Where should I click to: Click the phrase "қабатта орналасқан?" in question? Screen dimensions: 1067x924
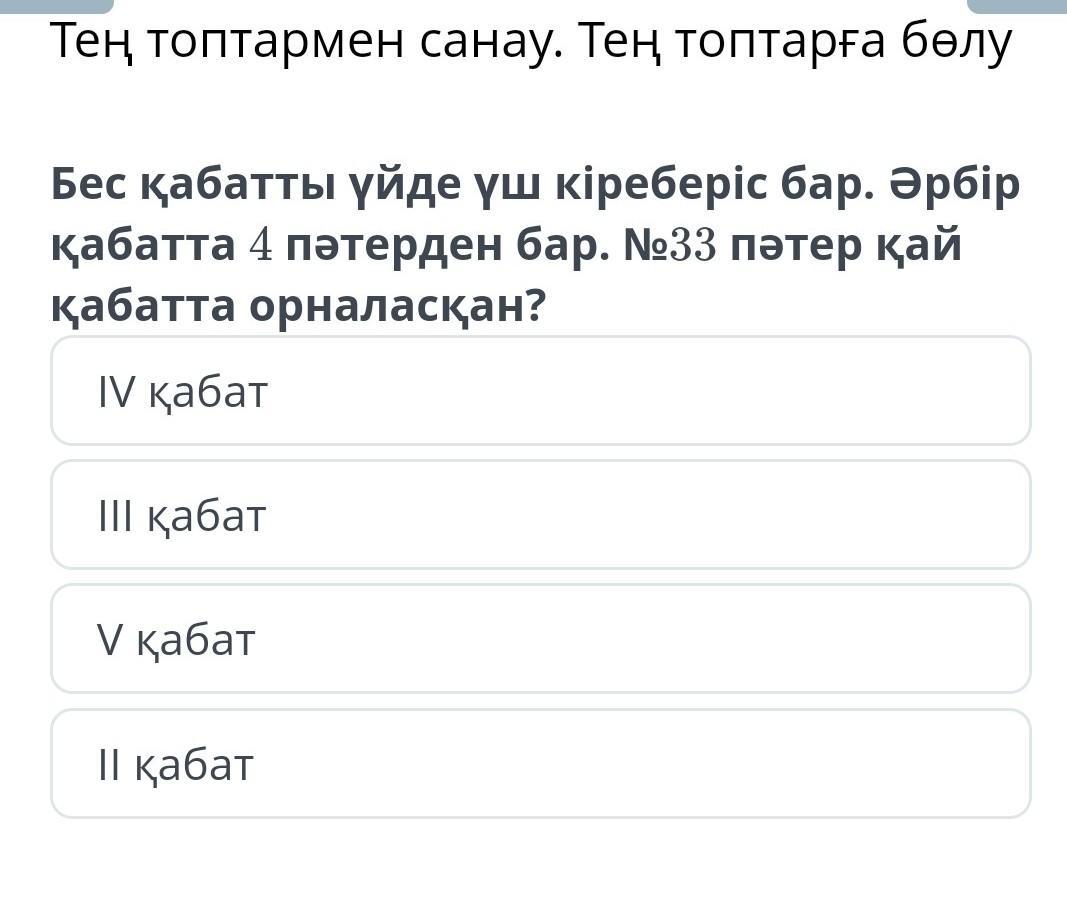[x=299, y=307]
